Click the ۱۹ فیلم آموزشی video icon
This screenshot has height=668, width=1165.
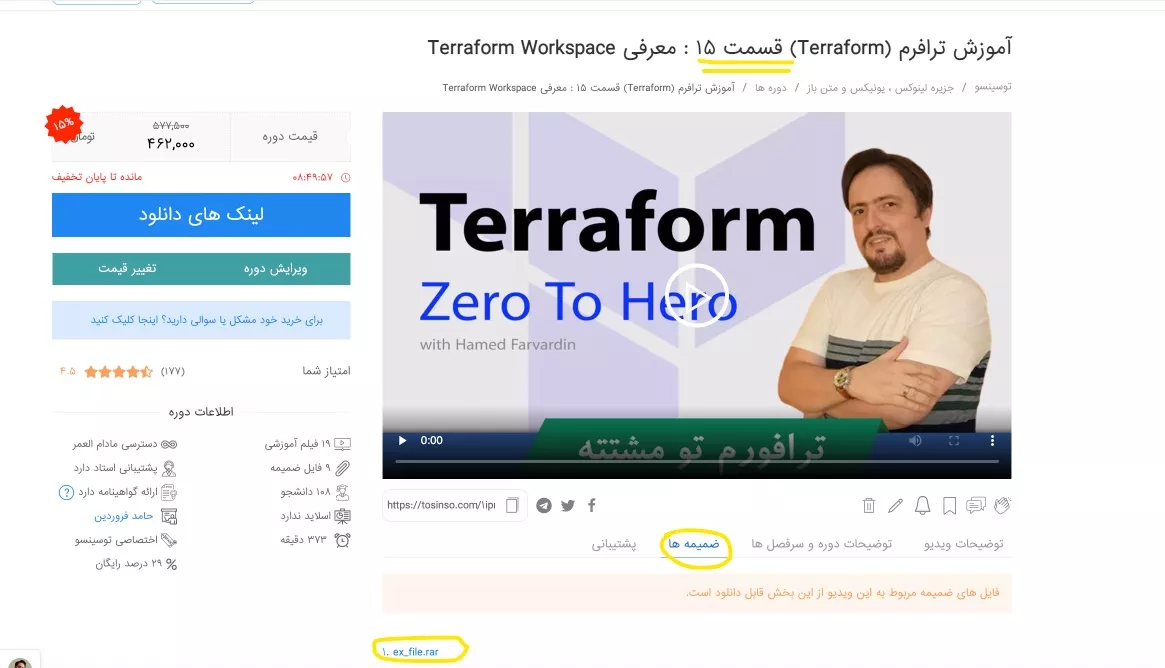pyautogui.click(x=343, y=444)
